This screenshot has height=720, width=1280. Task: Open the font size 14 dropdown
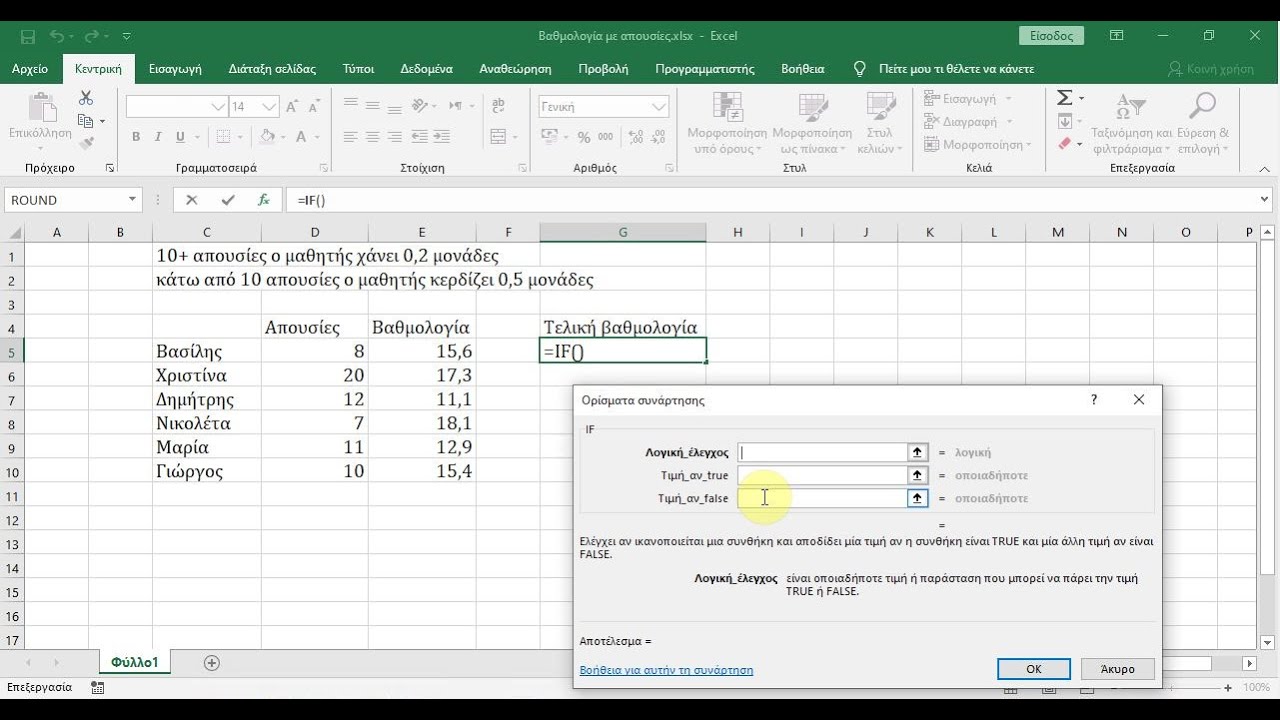pyautogui.click(x=269, y=106)
